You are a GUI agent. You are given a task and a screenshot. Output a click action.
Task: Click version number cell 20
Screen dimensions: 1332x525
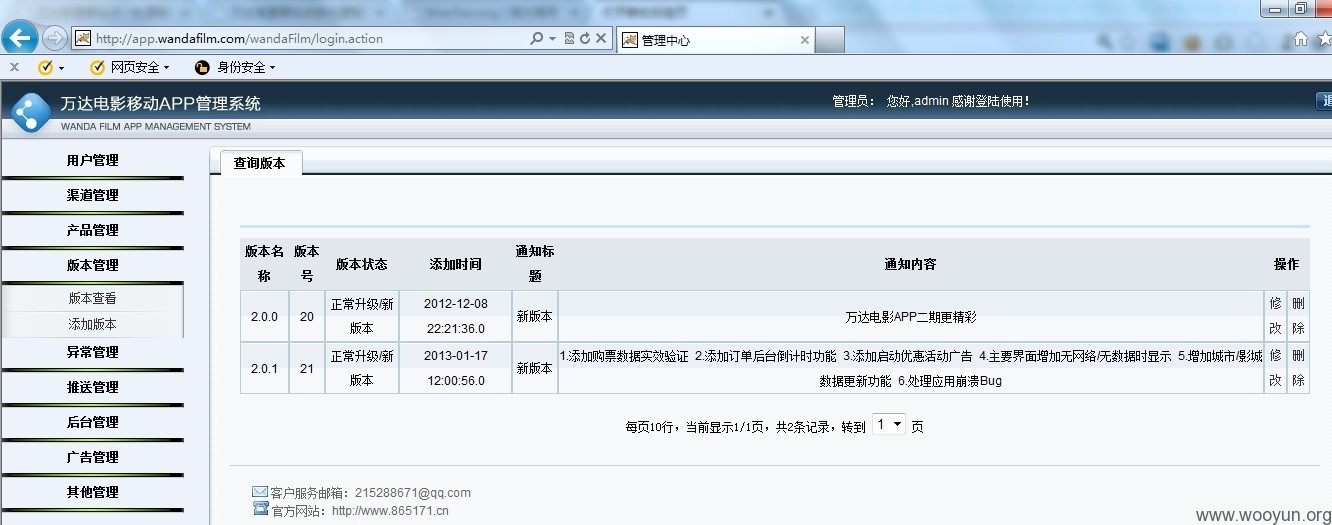tap(307, 316)
